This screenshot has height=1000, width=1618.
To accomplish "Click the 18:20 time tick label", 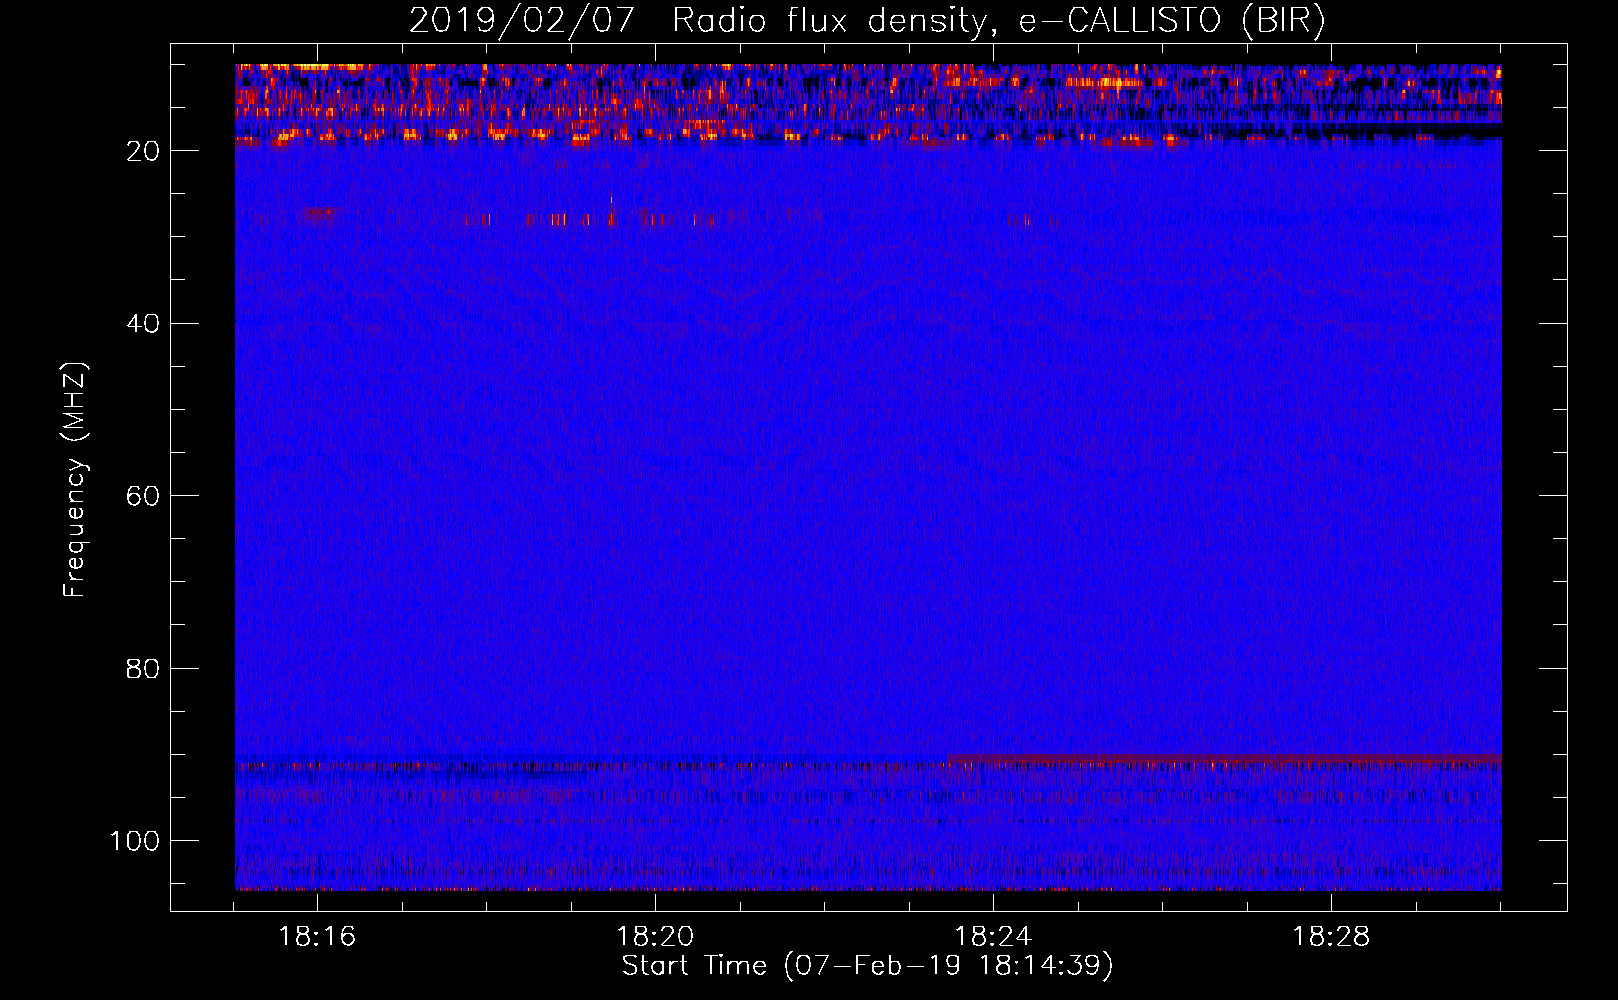I will 655,937.
